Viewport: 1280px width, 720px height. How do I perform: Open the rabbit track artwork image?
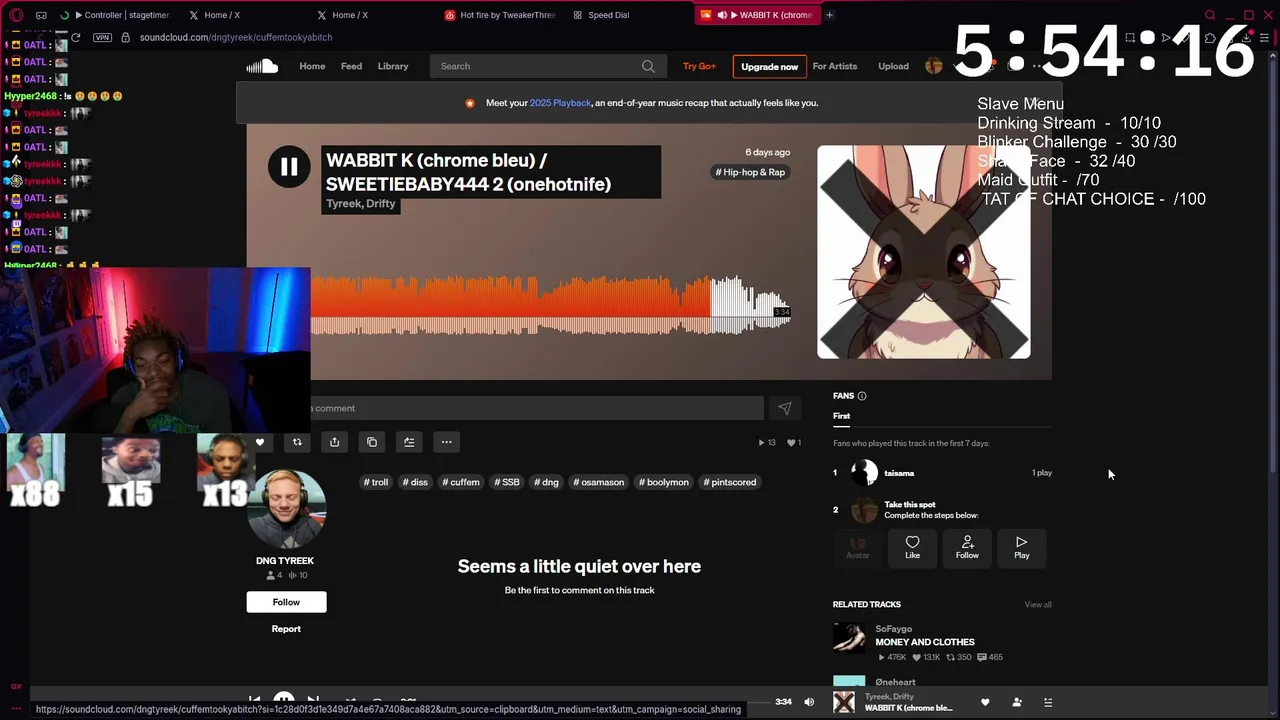[x=923, y=252]
